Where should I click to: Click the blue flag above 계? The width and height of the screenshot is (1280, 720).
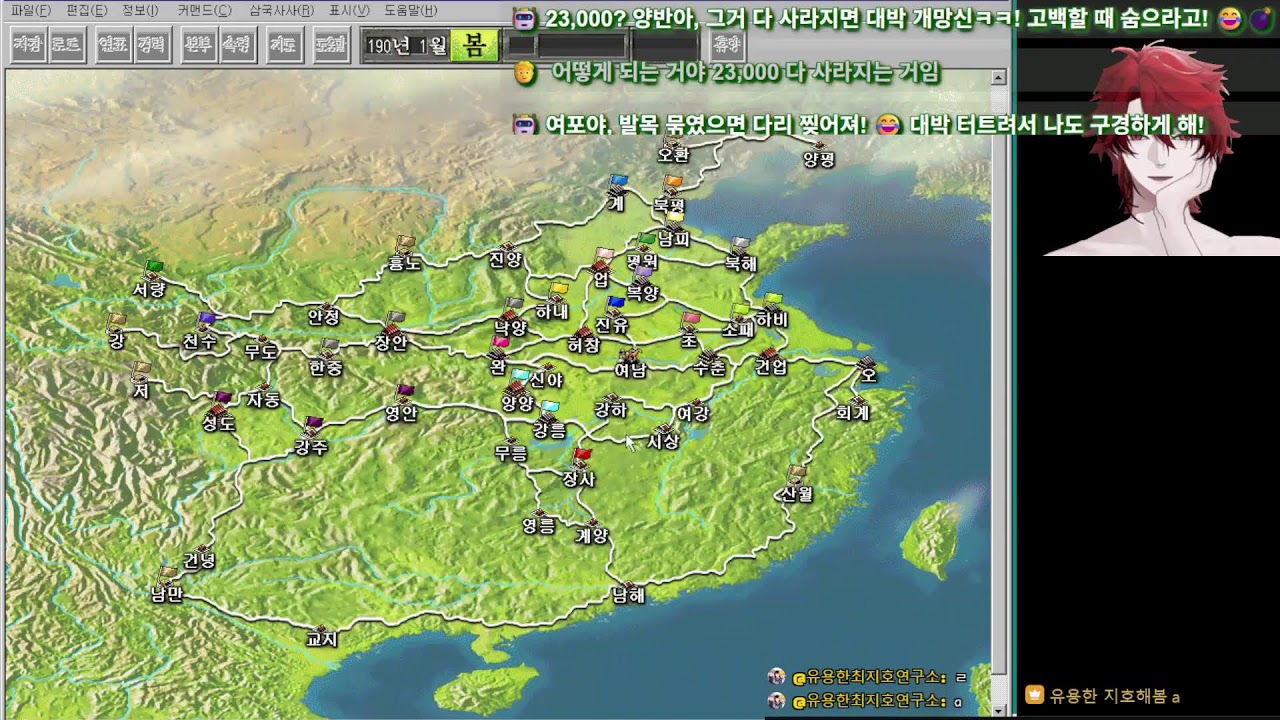(619, 183)
